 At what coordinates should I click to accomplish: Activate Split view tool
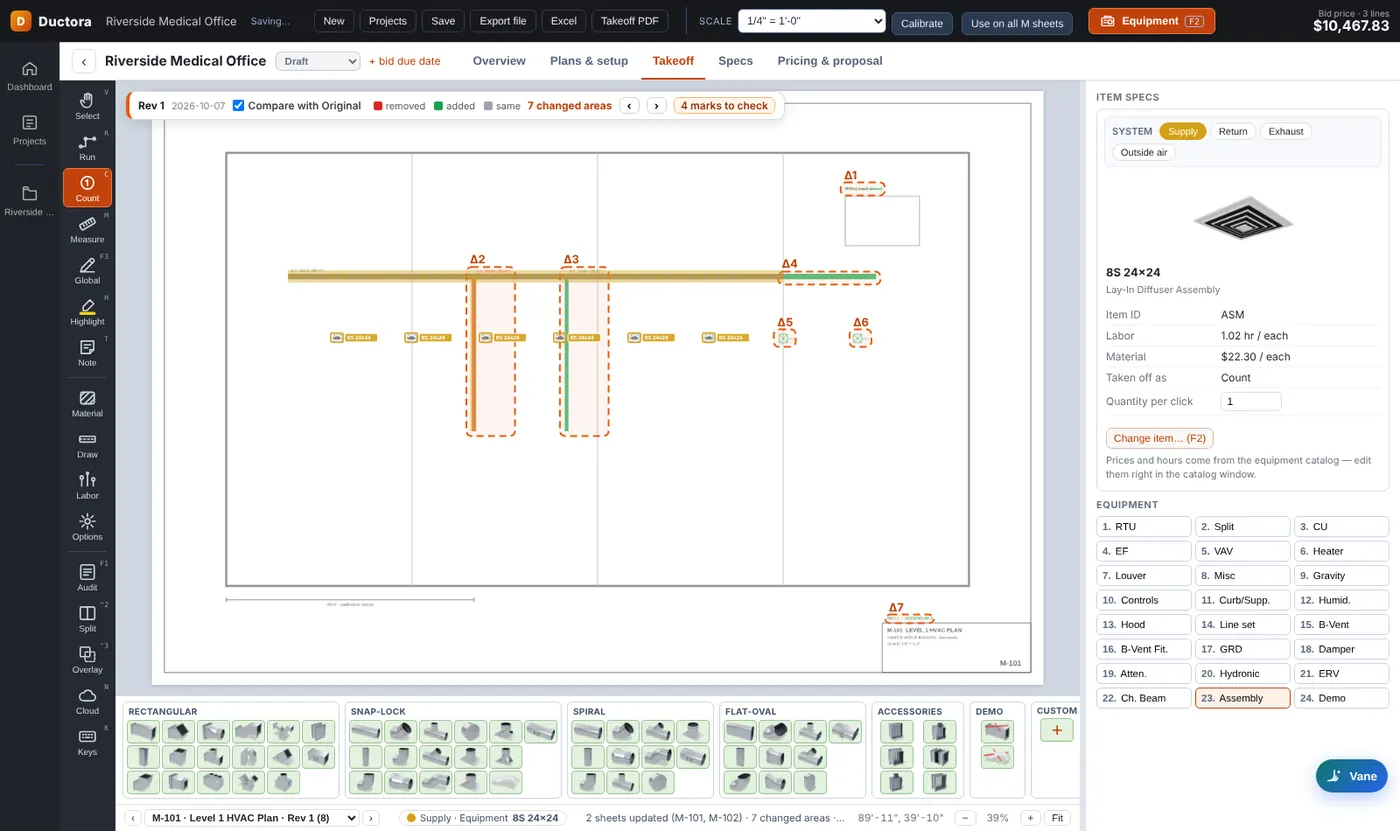click(x=87, y=618)
